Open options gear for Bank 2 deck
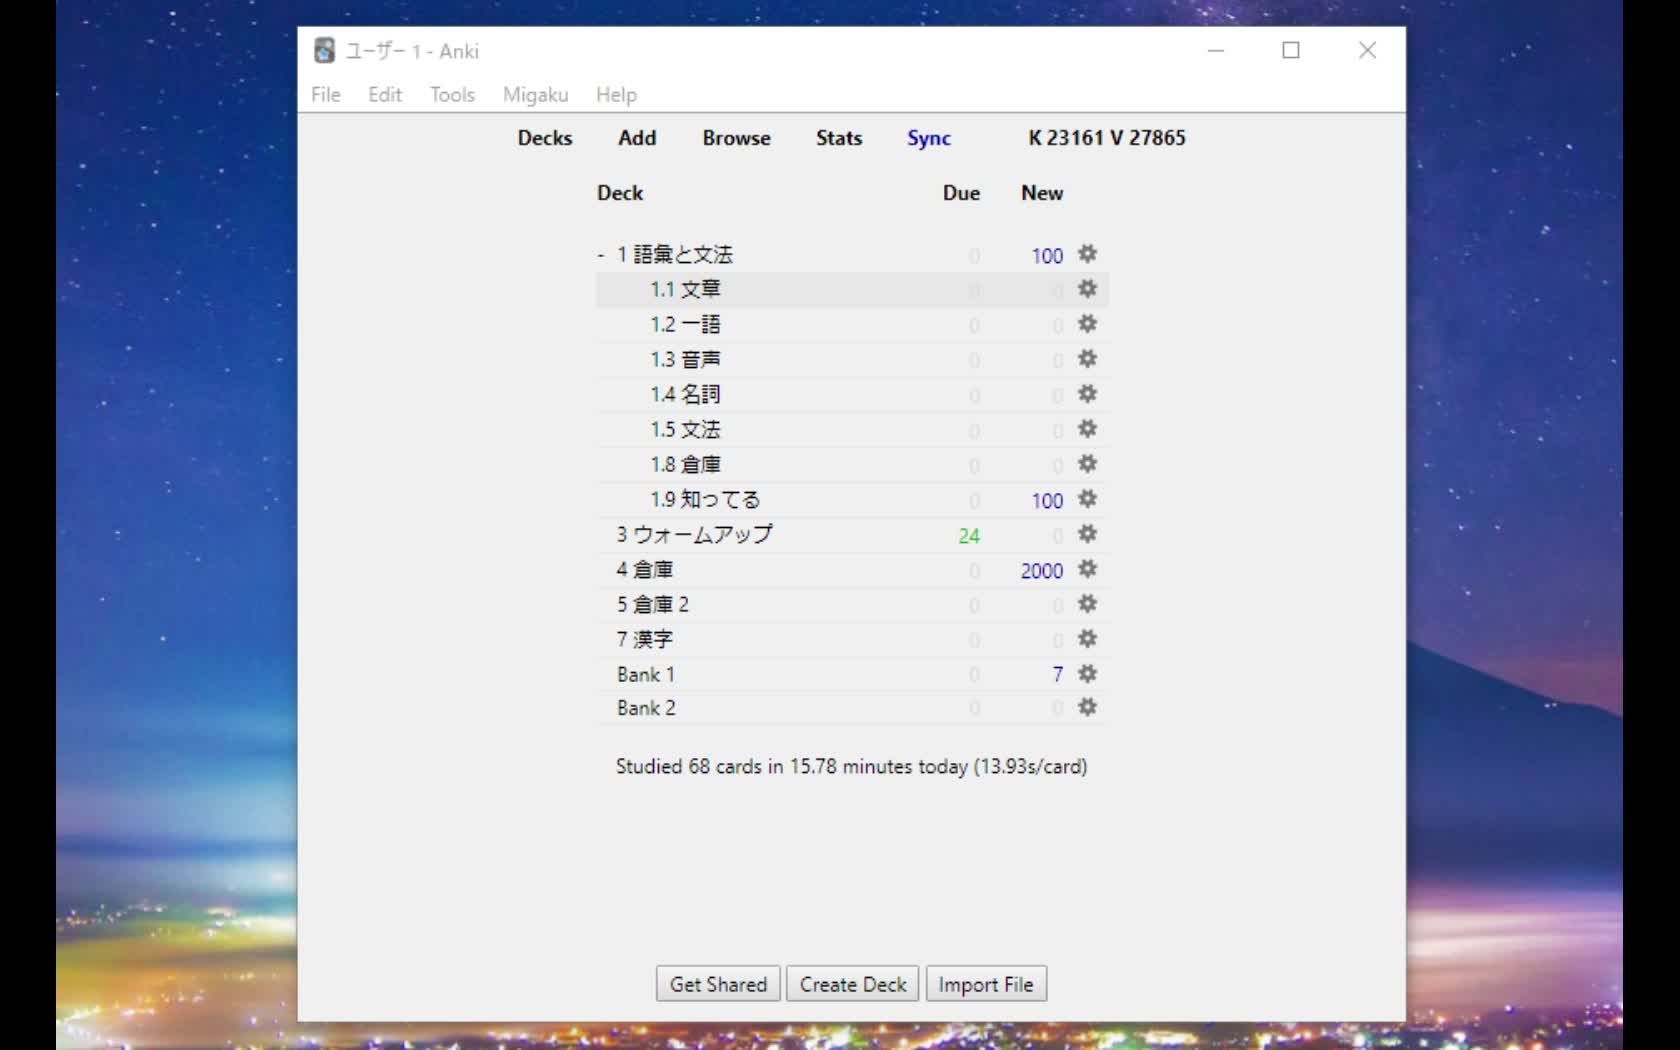1680x1050 pixels. pos(1087,707)
